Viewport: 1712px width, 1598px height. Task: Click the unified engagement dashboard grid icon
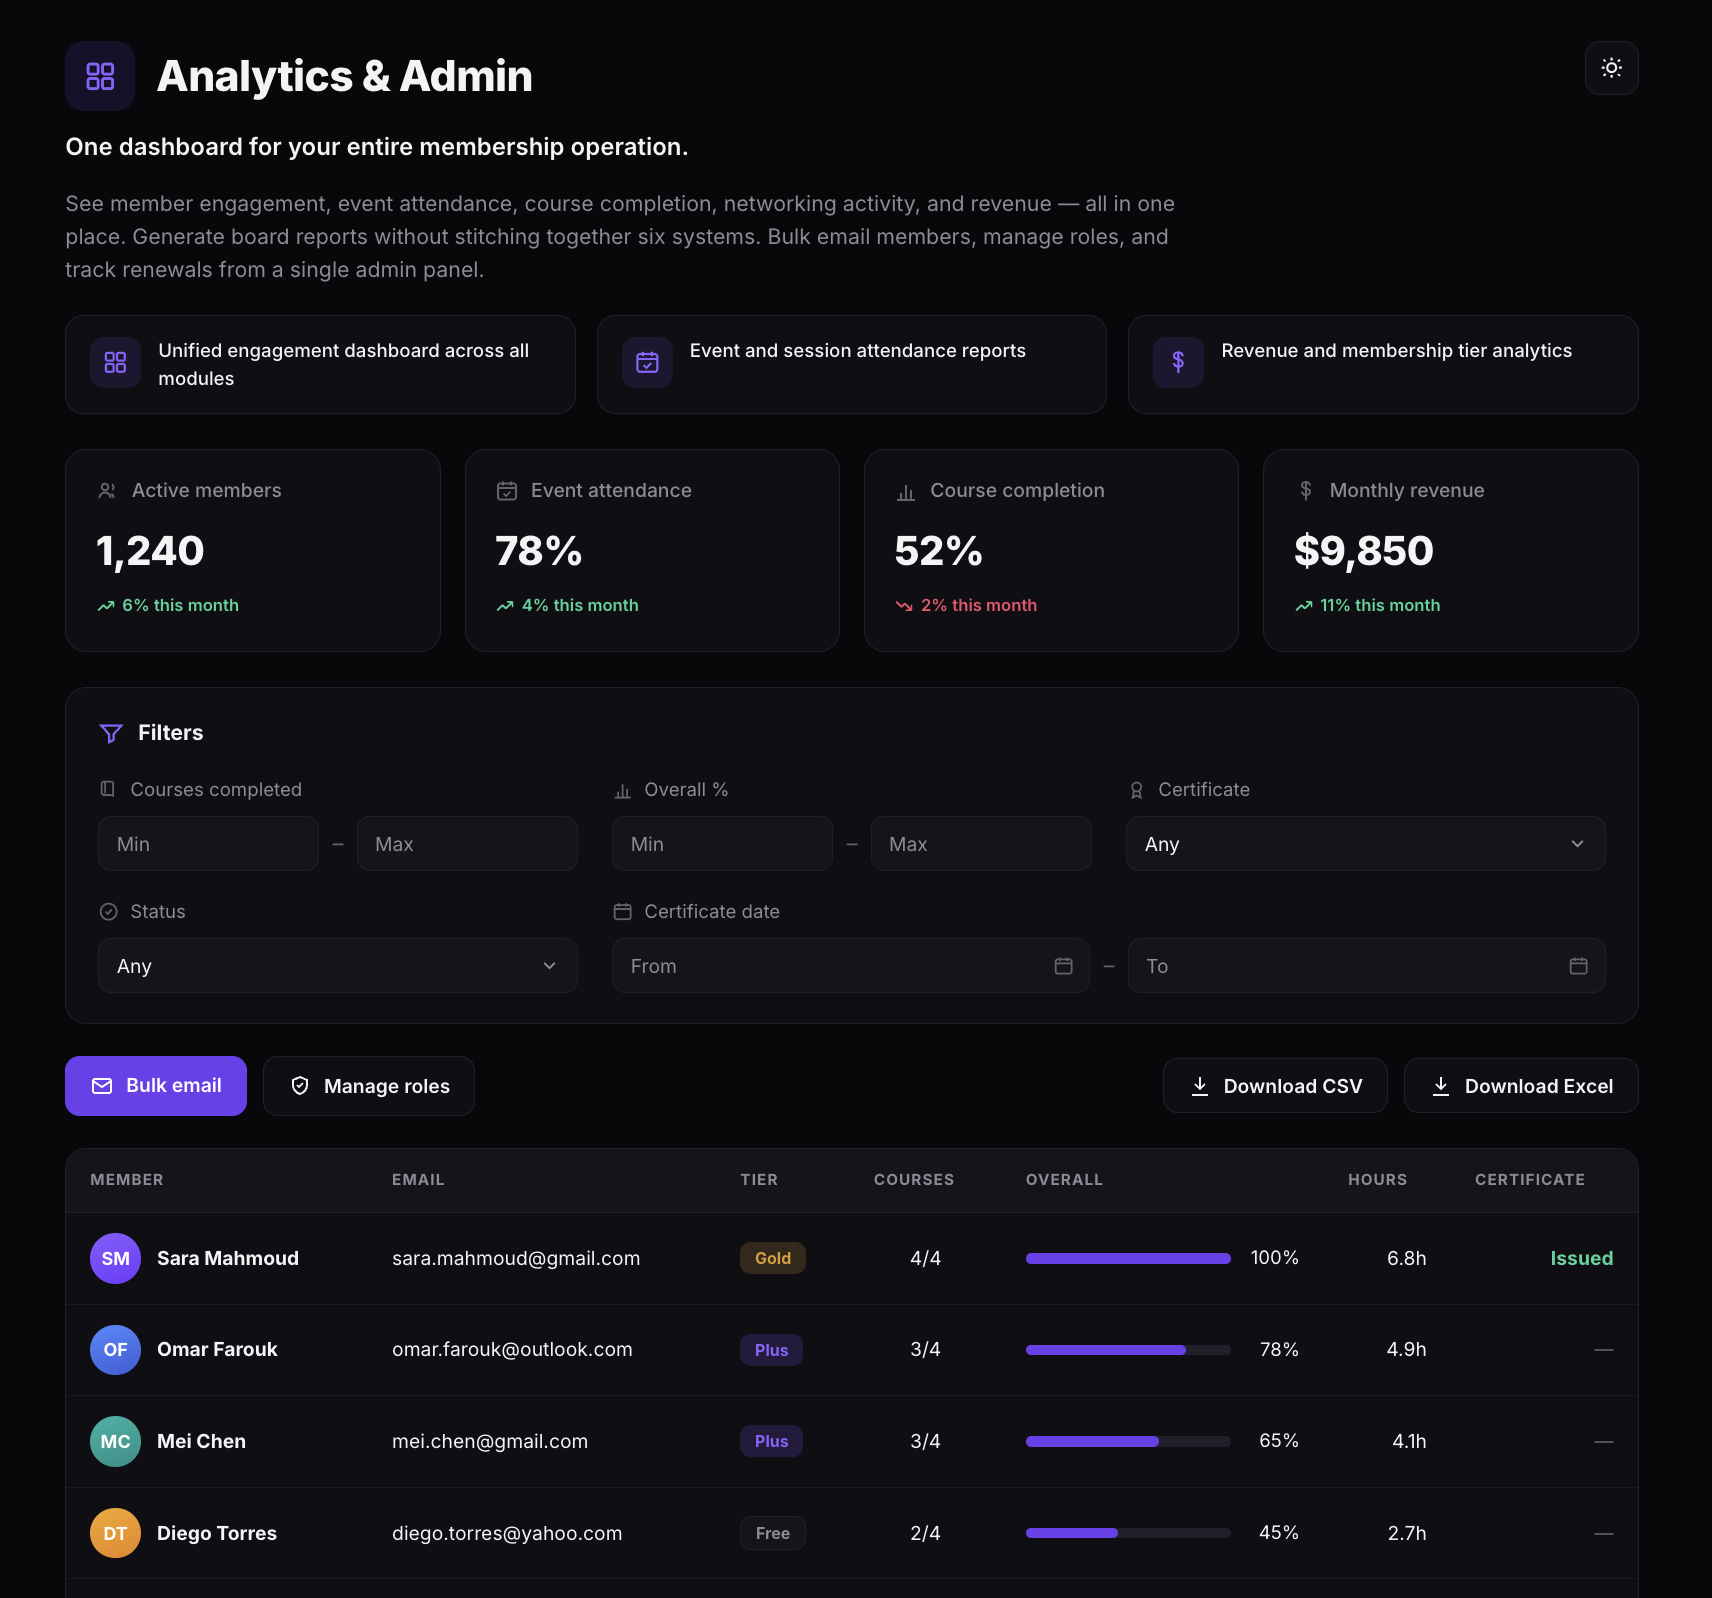(115, 363)
